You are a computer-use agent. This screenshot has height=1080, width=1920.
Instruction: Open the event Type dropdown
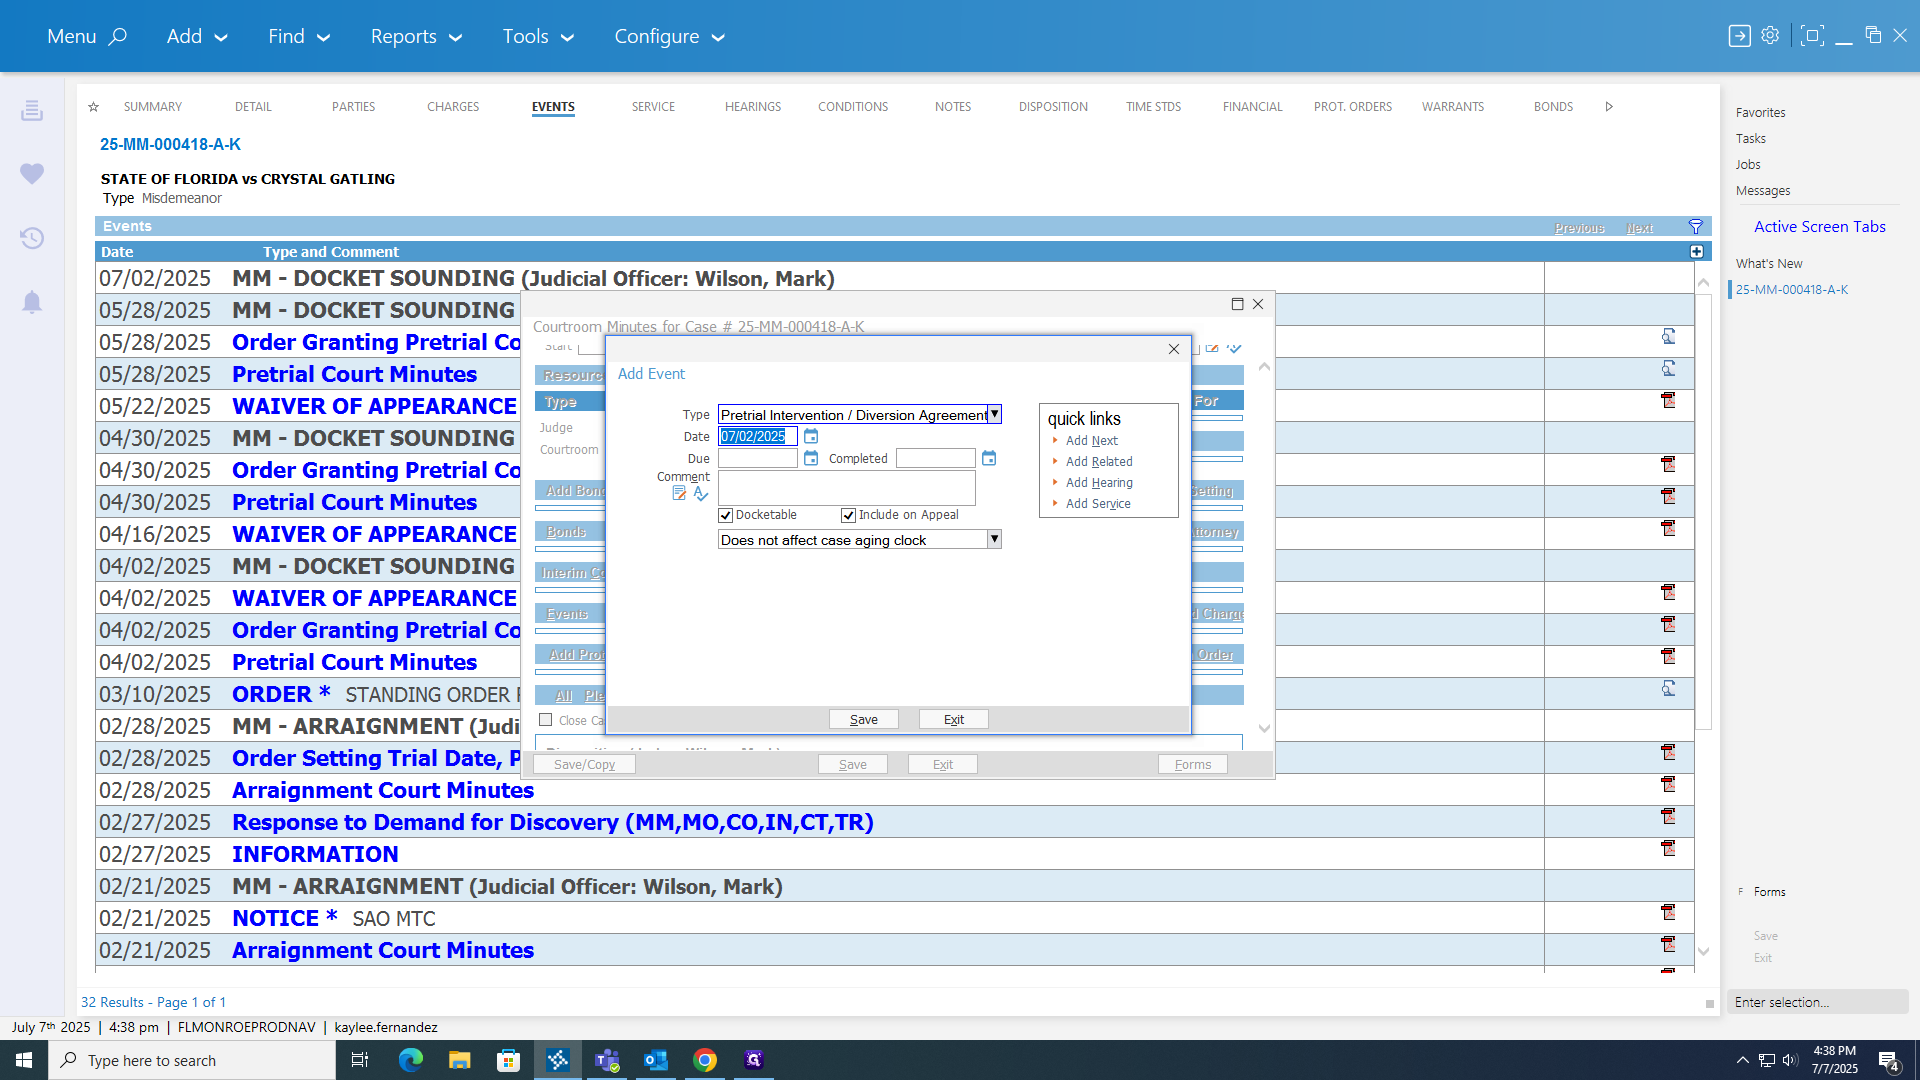[994, 414]
